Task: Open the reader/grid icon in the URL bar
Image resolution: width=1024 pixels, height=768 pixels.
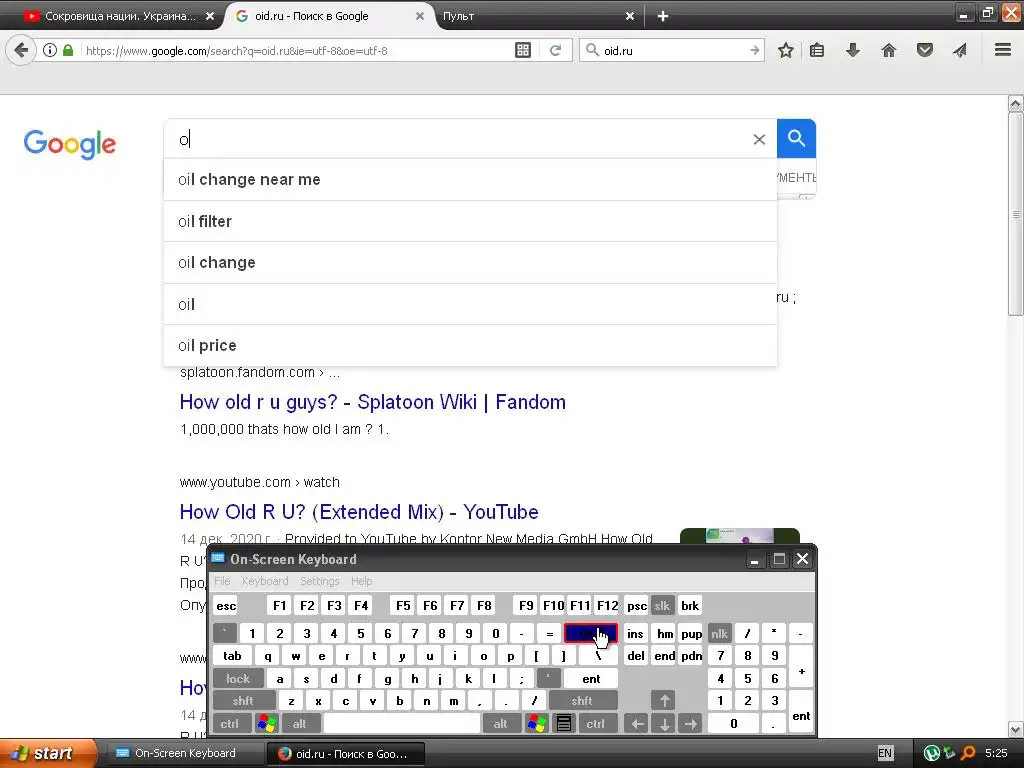Action: pyautogui.click(x=522, y=50)
